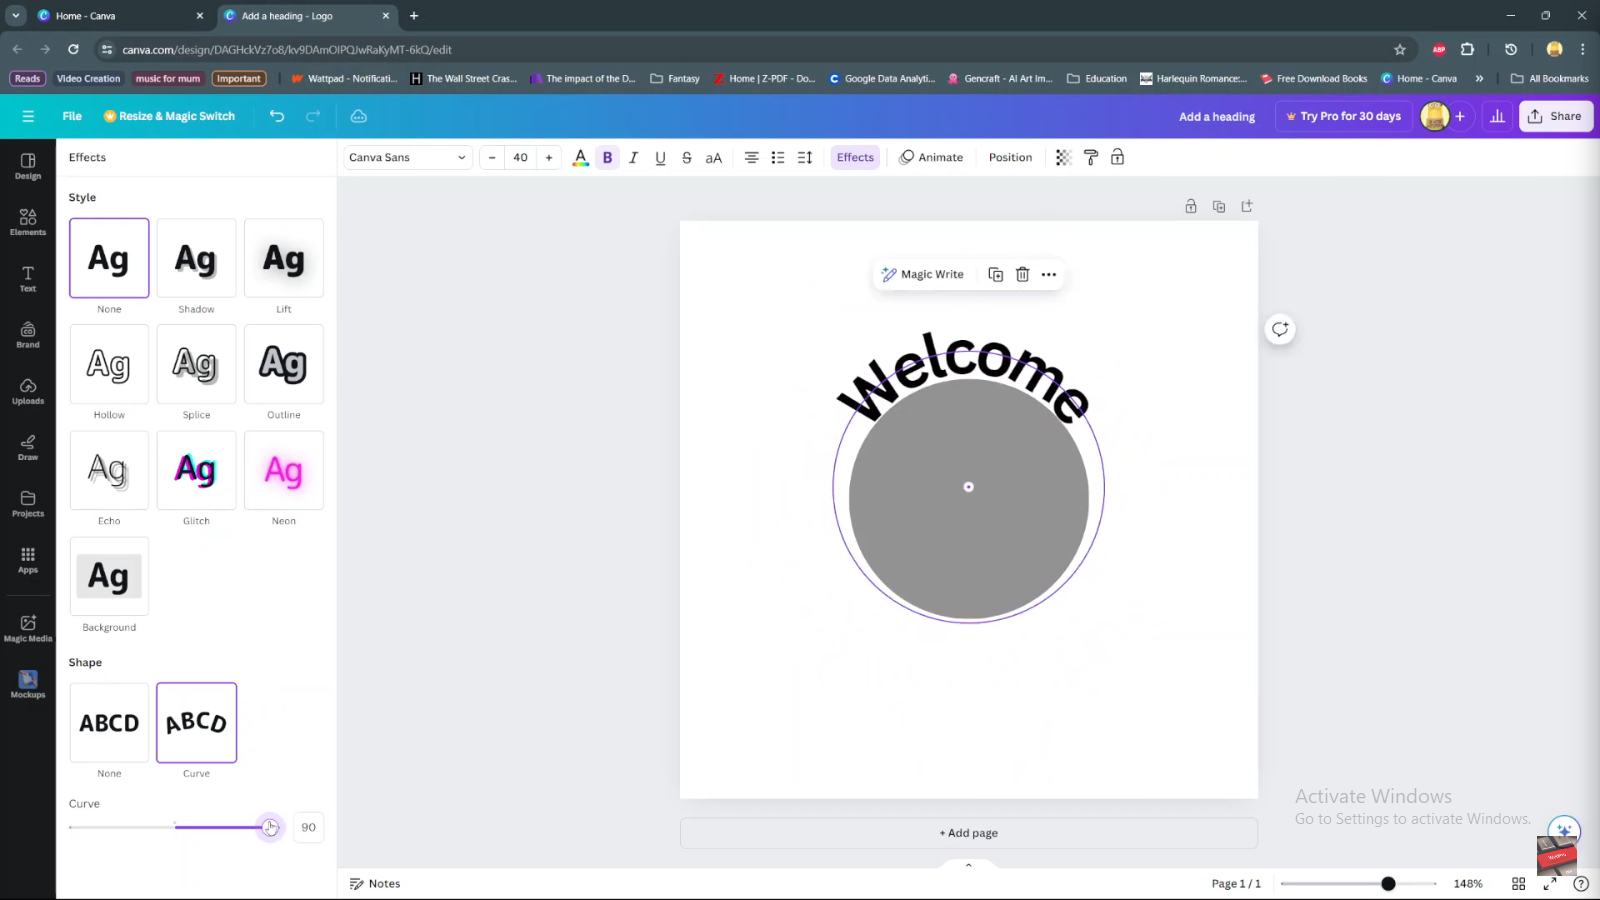Apply the Shadow text style
The width and height of the screenshot is (1600, 900).
pyautogui.click(x=196, y=258)
